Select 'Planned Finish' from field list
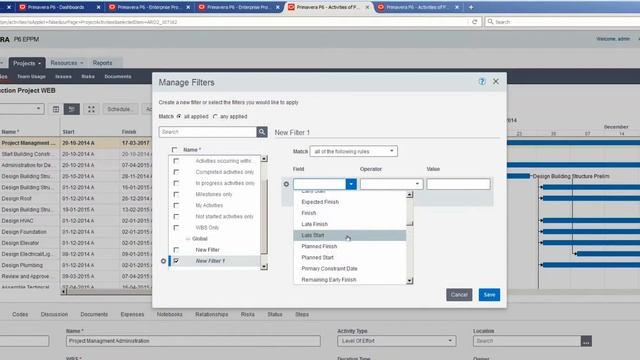640x360 pixels. [350, 247]
